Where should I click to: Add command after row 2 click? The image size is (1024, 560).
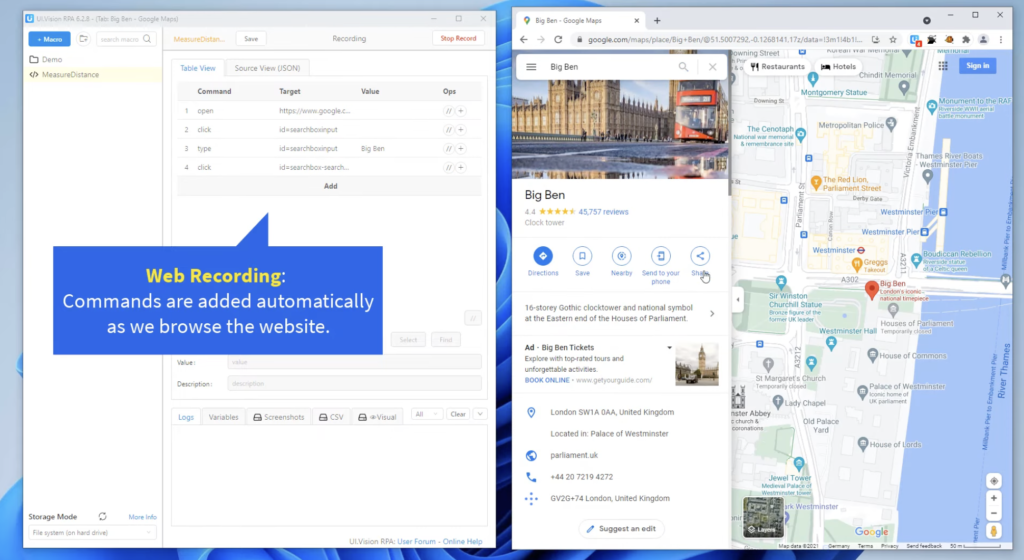(460, 130)
